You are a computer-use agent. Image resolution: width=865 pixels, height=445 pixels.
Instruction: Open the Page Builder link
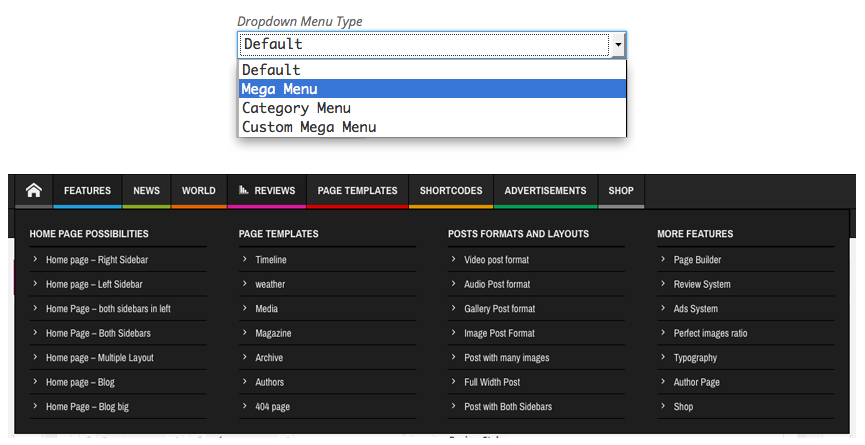[x=697, y=260]
